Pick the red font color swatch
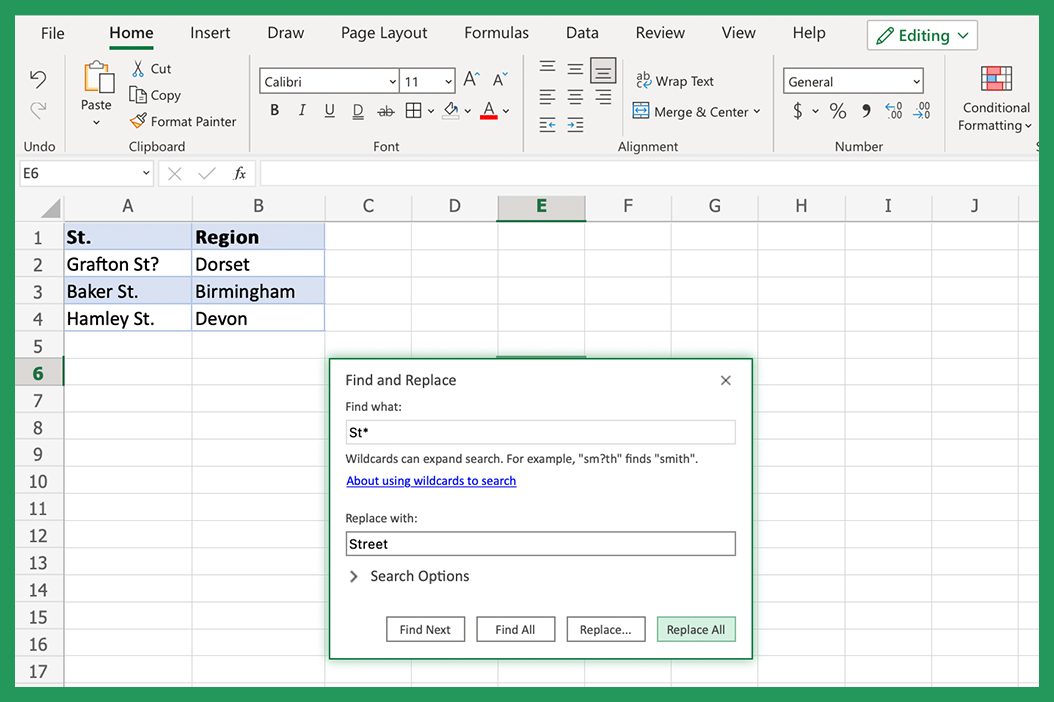The width and height of the screenshot is (1054, 702). click(490, 117)
